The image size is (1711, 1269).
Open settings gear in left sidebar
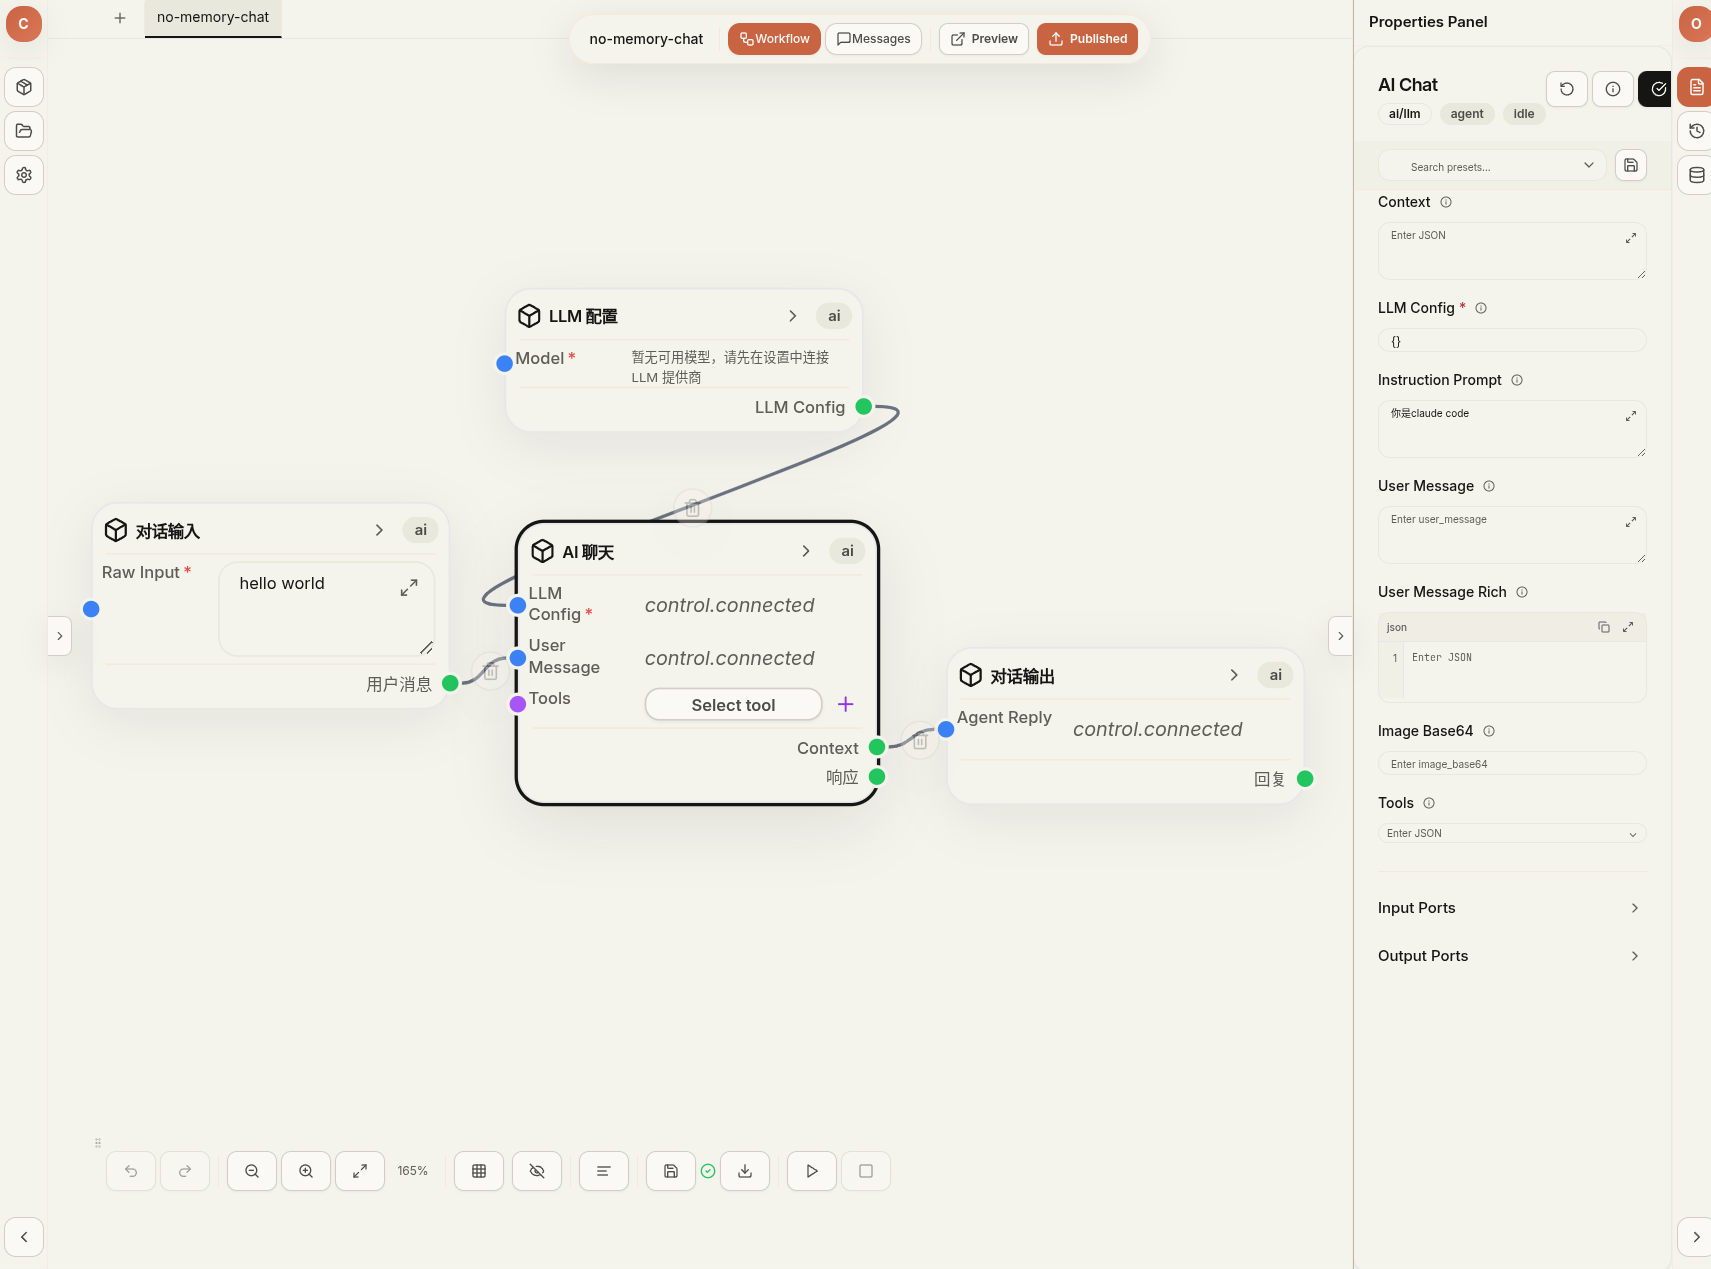(x=24, y=175)
